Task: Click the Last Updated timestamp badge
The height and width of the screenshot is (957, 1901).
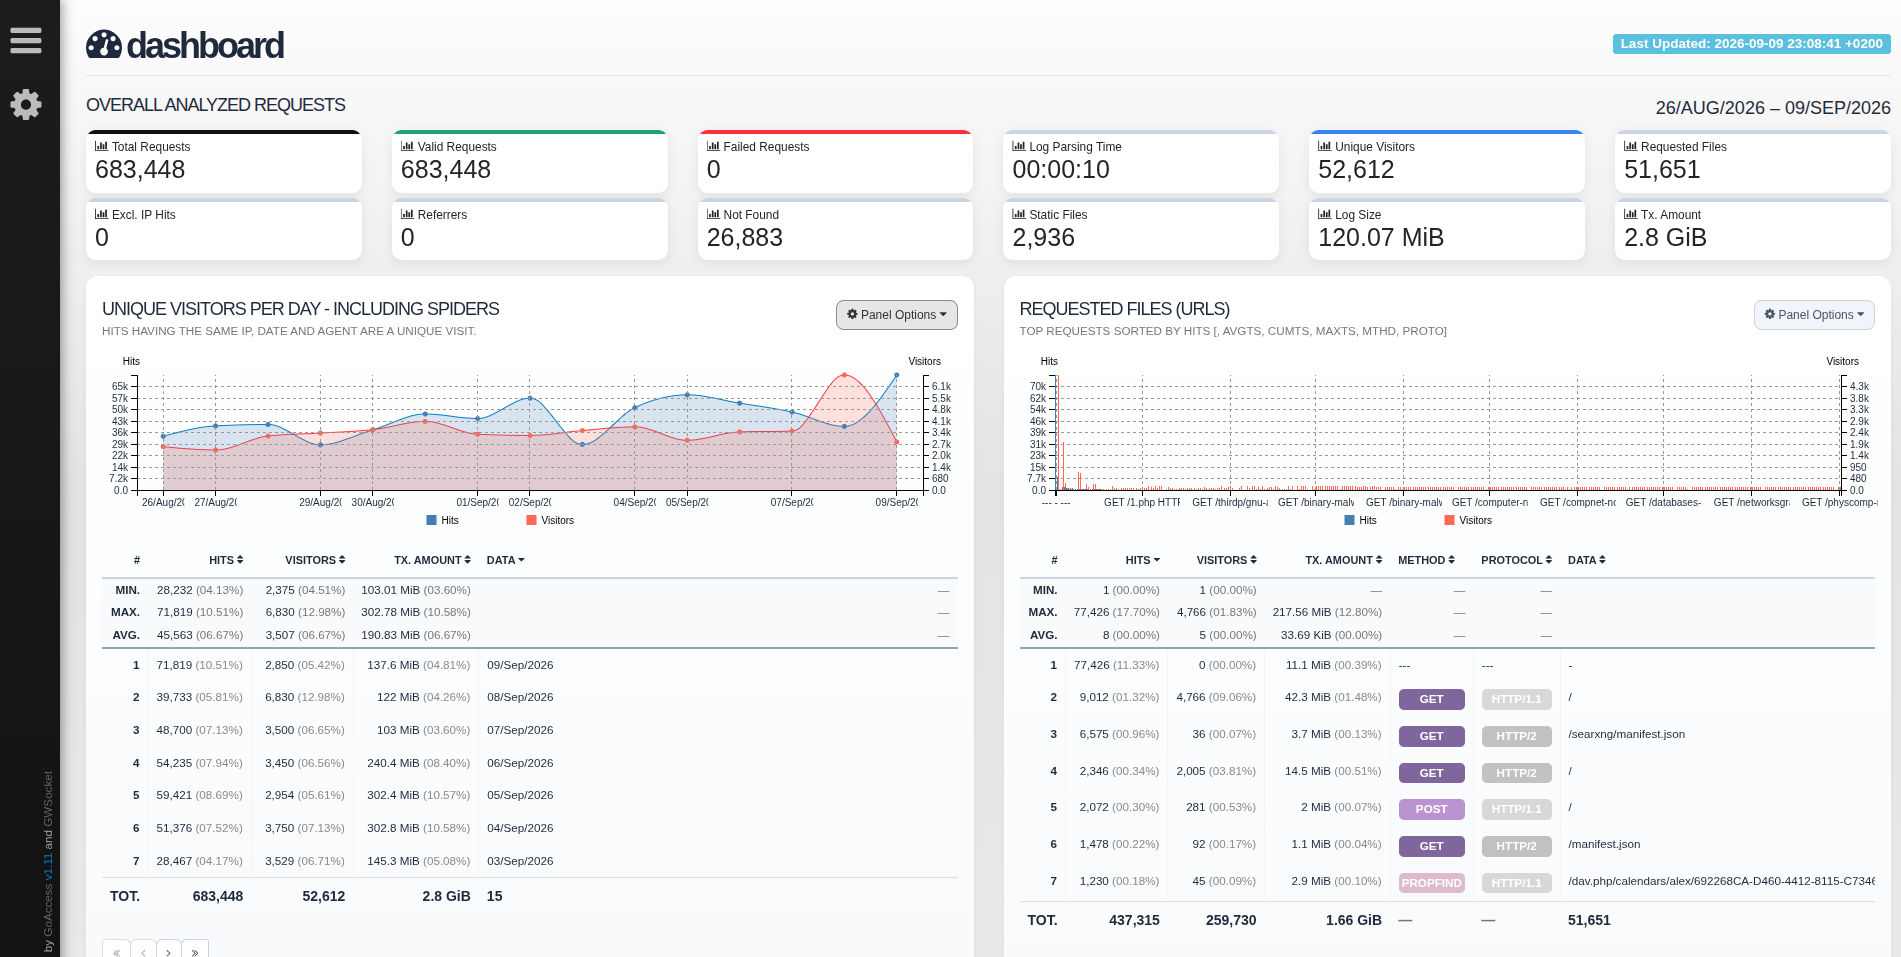Action: 1751,44
